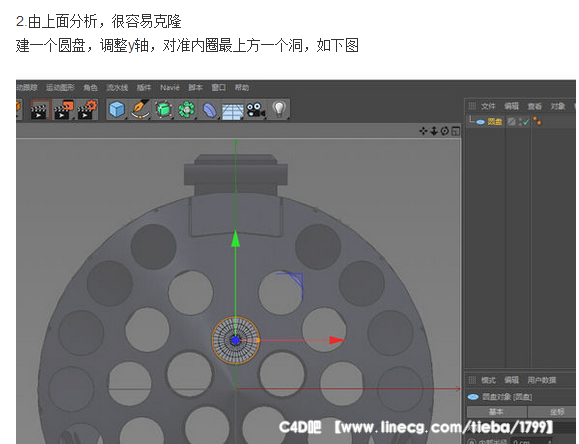Open the 窗口 menu
Viewport: 579px width, 444px height.
point(218,88)
